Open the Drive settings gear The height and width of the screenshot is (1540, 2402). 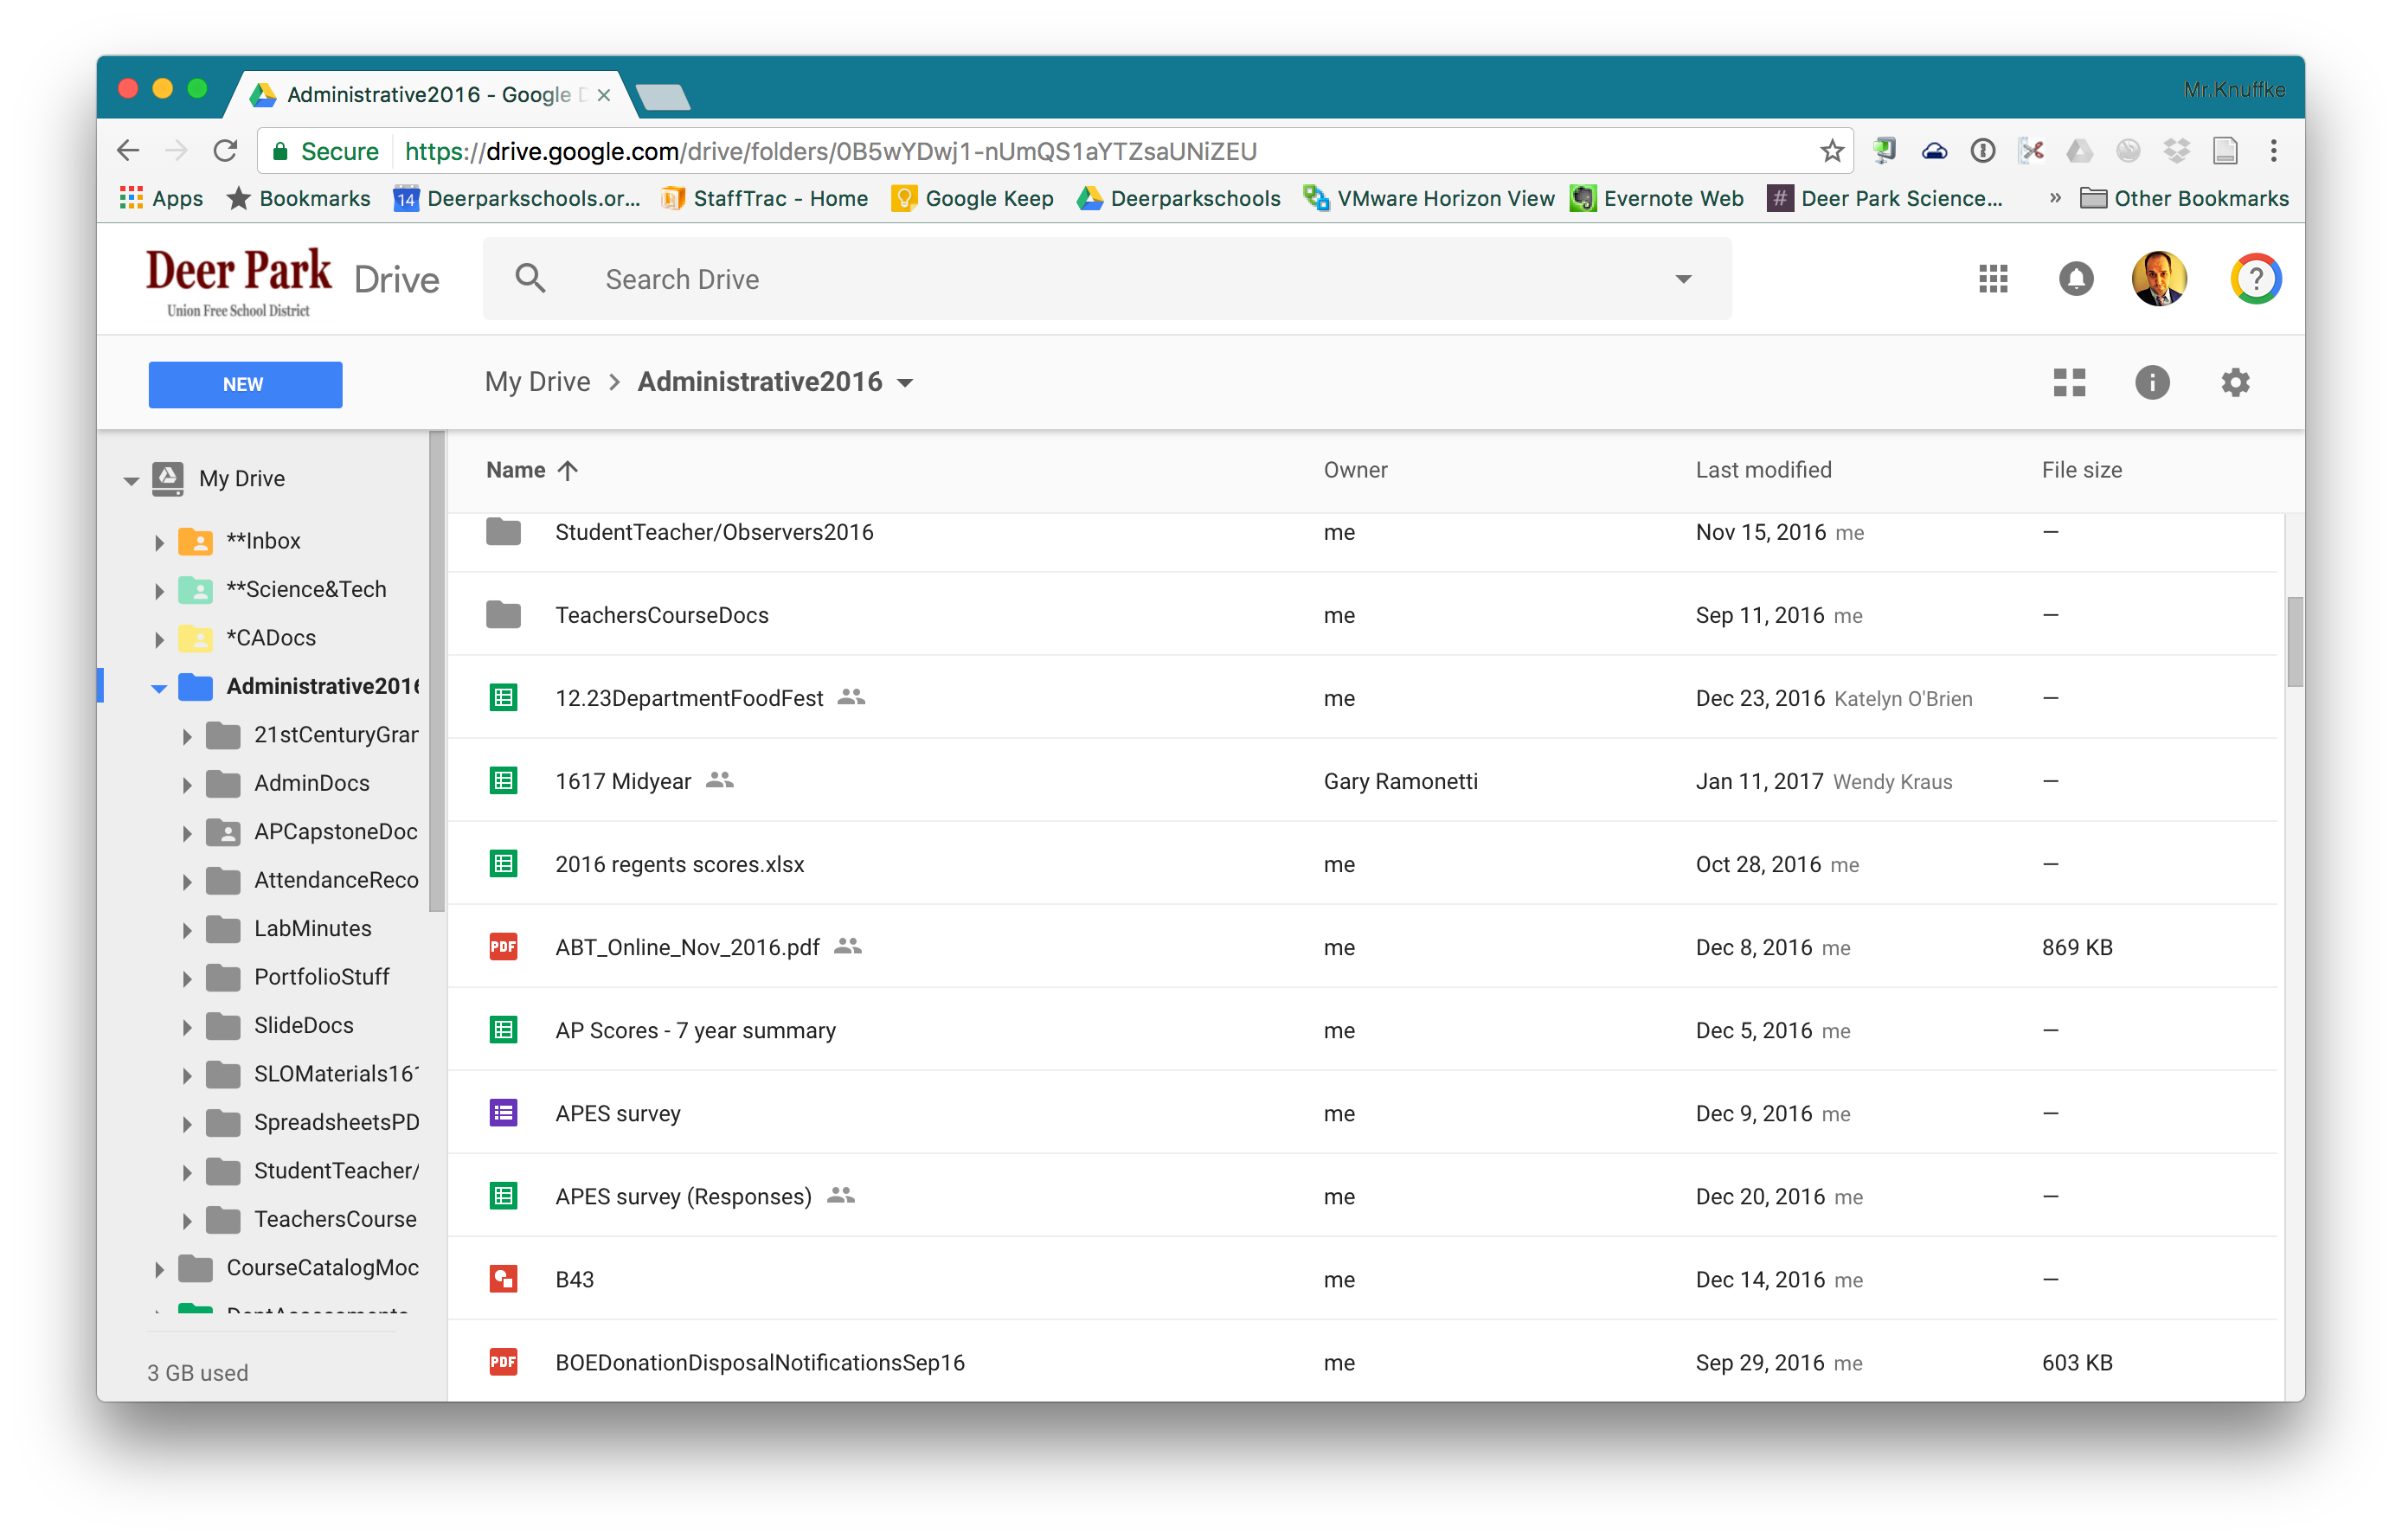point(2236,382)
